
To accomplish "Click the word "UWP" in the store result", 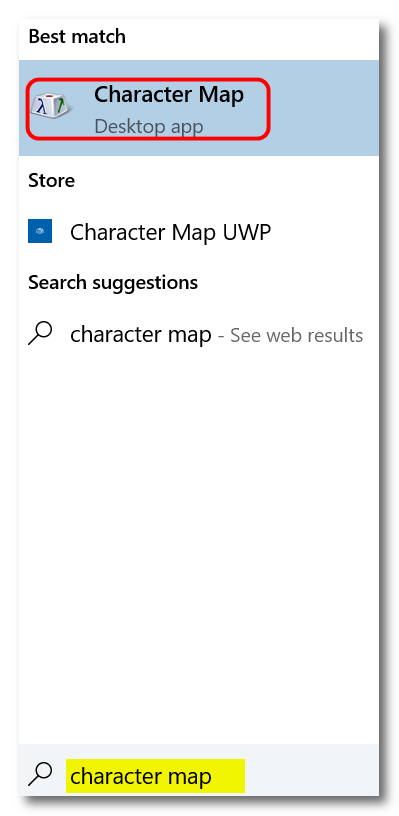I will 247,232.
